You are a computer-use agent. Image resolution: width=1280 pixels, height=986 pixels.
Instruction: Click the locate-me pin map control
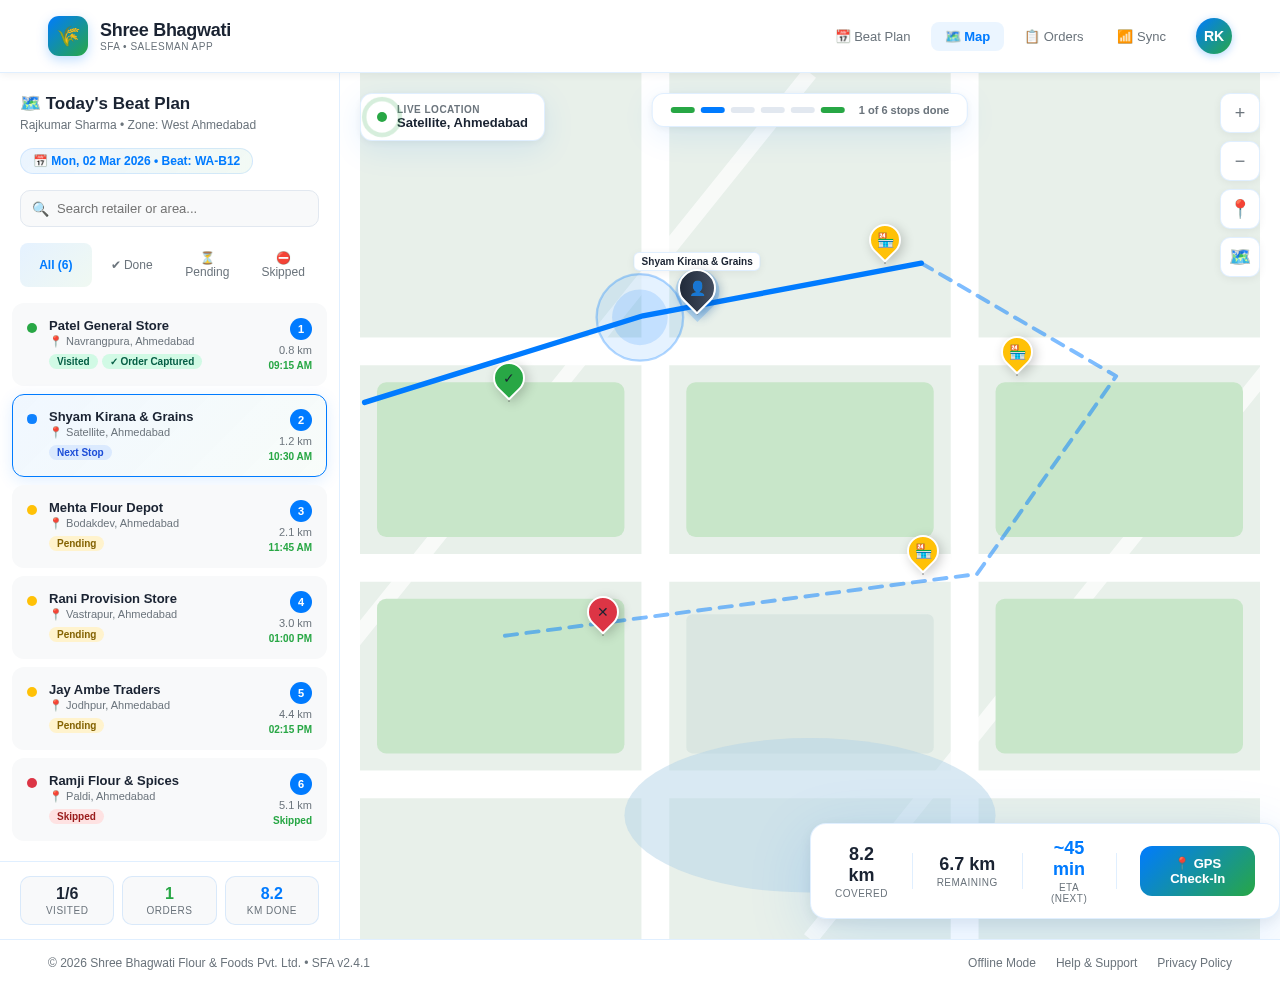(x=1239, y=209)
